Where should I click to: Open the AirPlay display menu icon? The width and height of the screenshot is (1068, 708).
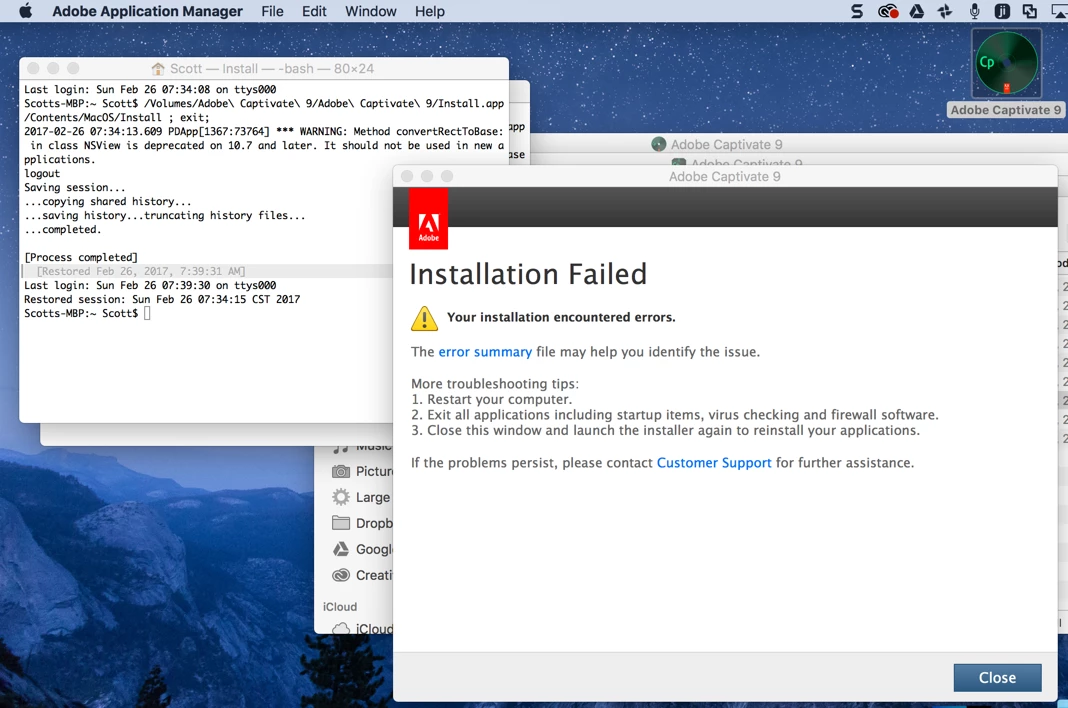pyautogui.click(x=1060, y=11)
